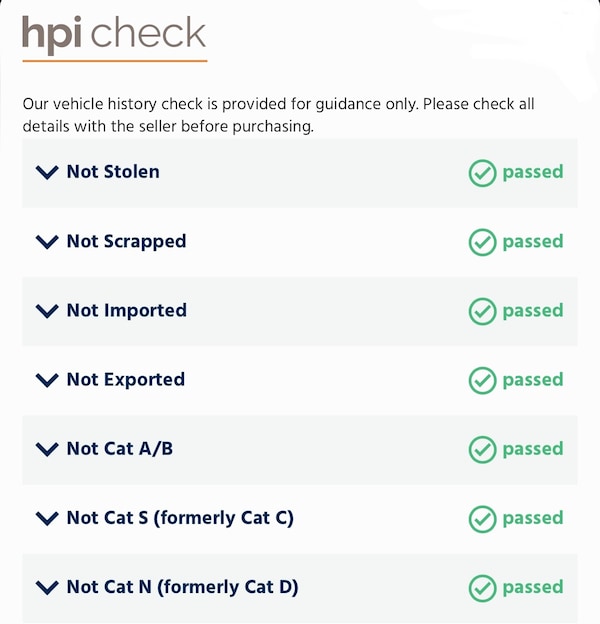Expand the Not Imported chevron
The height and width of the screenshot is (624, 600).
pyautogui.click(x=47, y=311)
